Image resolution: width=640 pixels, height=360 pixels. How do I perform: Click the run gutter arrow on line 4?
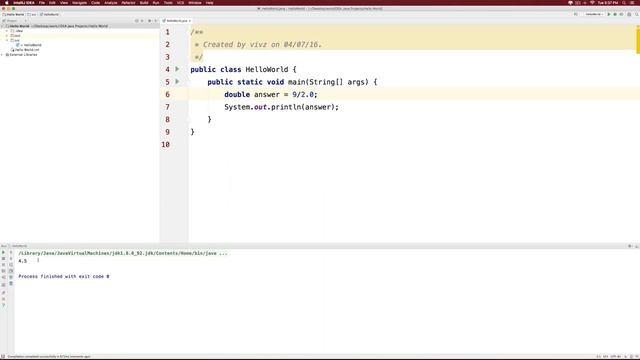click(x=177, y=69)
